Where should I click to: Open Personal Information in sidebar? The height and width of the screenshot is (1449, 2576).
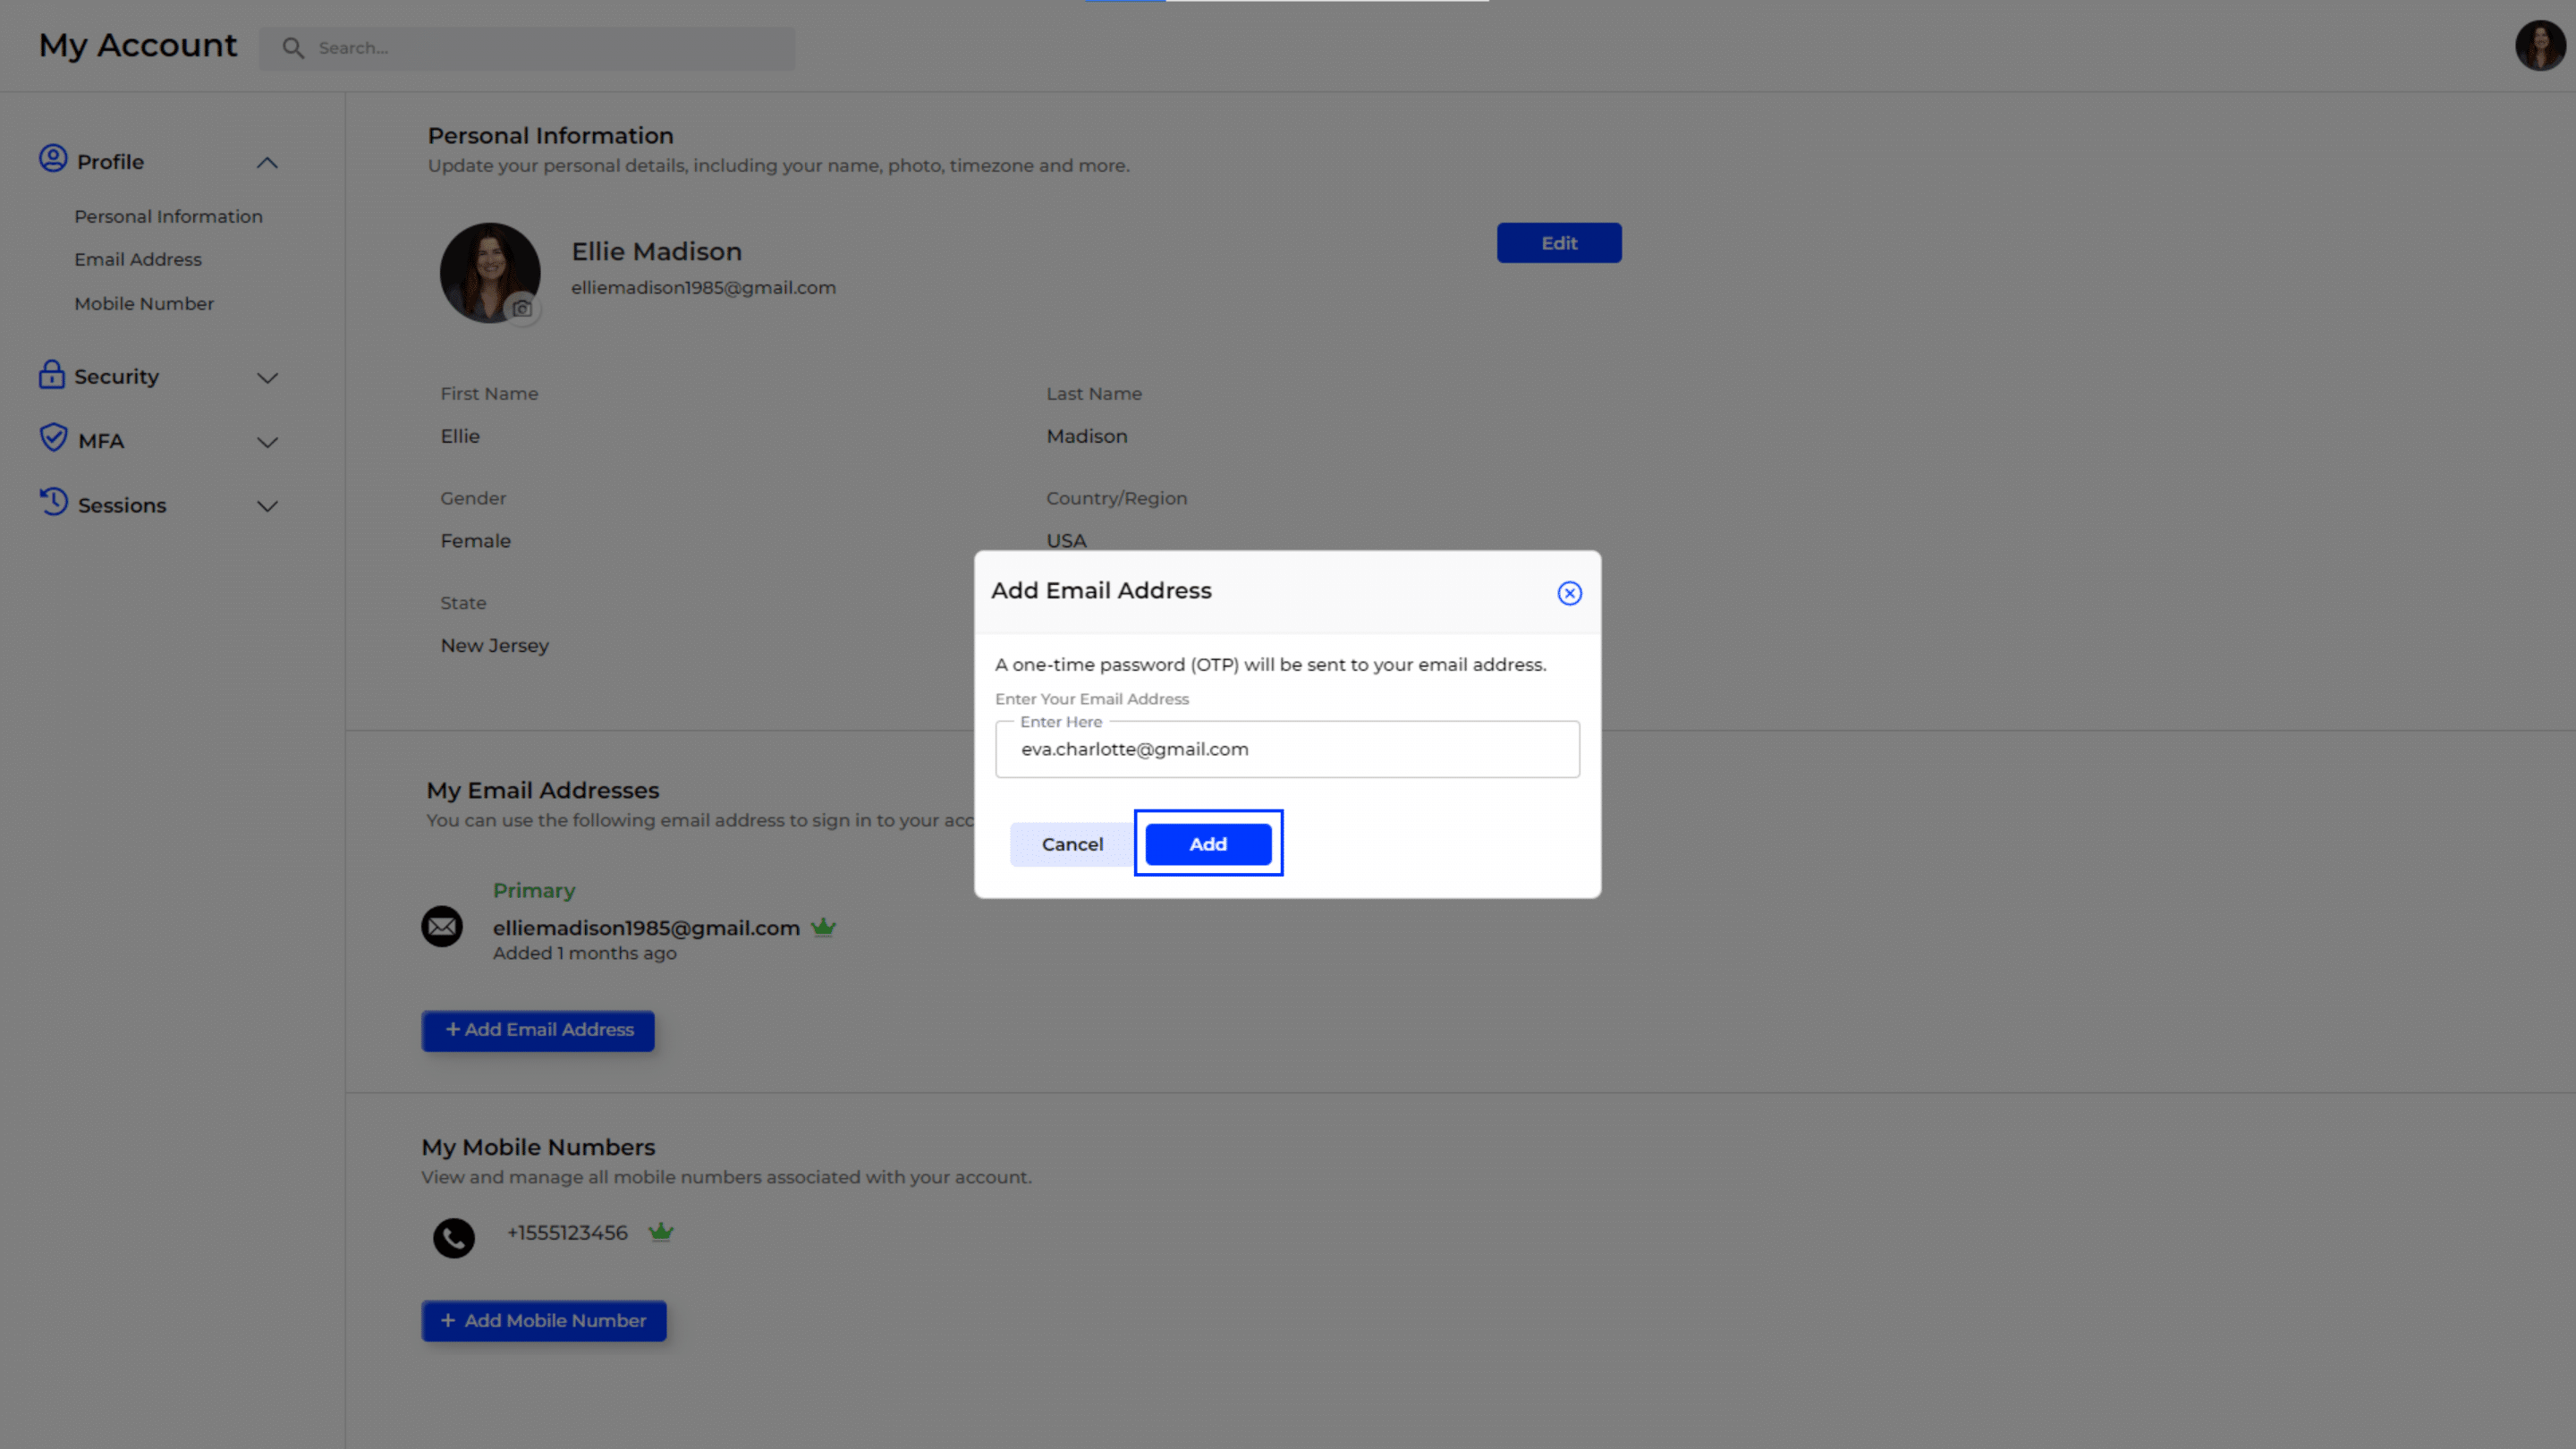click(x=168, y=217)
